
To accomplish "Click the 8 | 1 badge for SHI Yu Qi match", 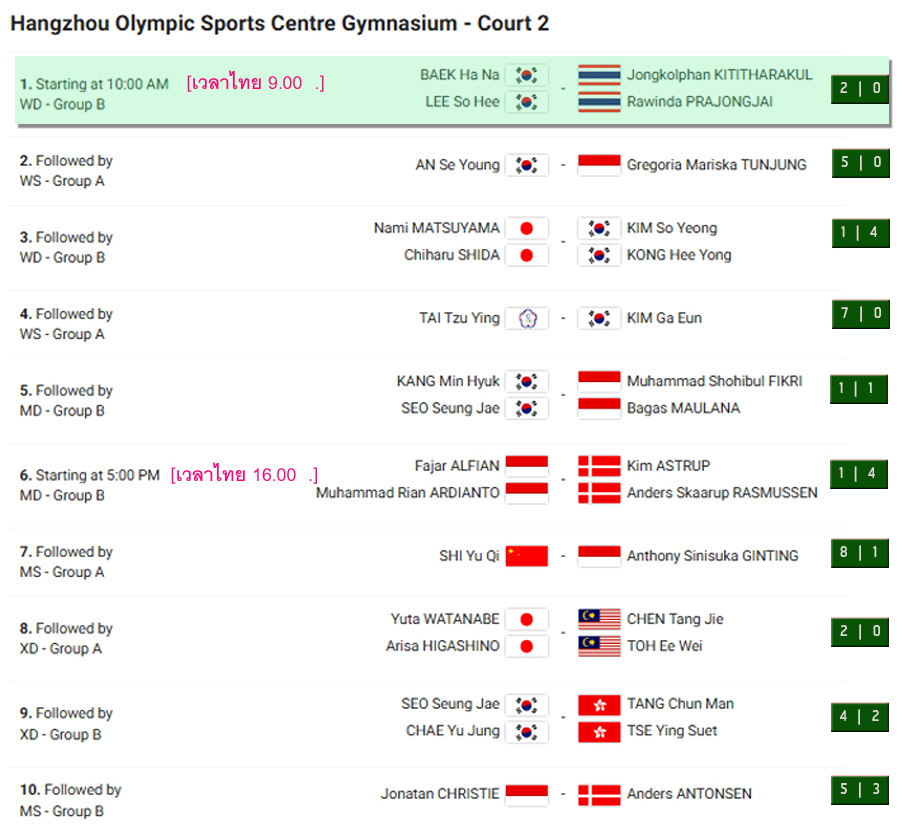I will point(860,553).
